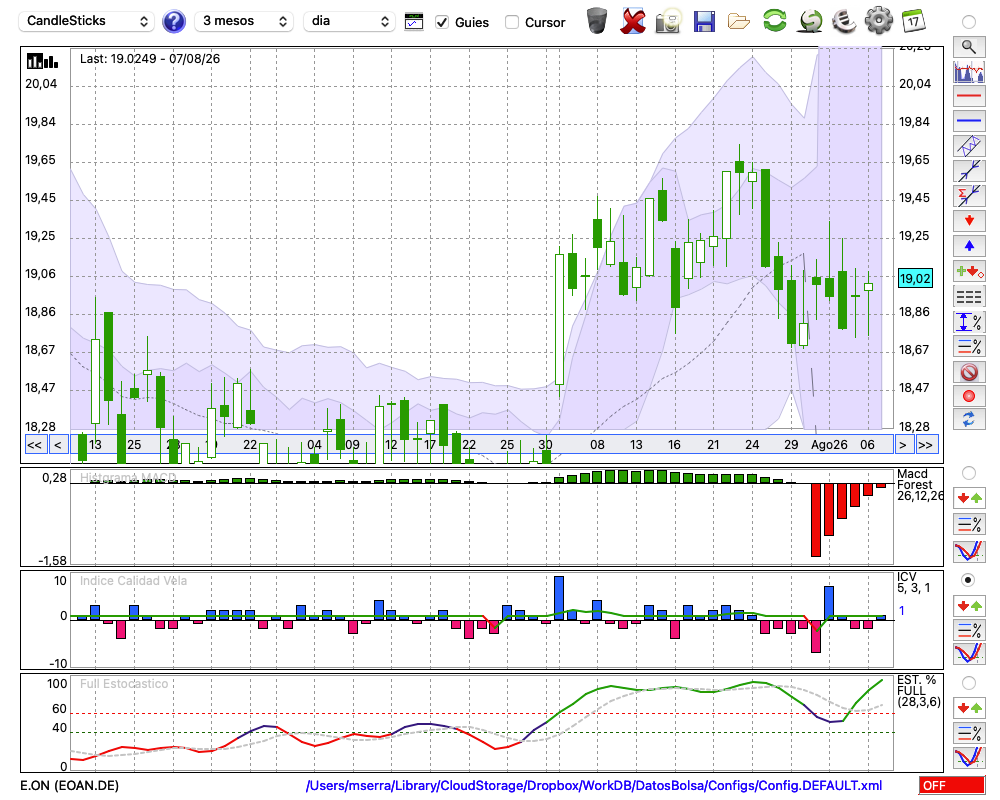Open the folder icon to load file
Screen dimensions: 1000x800
(x=739, y=22)
